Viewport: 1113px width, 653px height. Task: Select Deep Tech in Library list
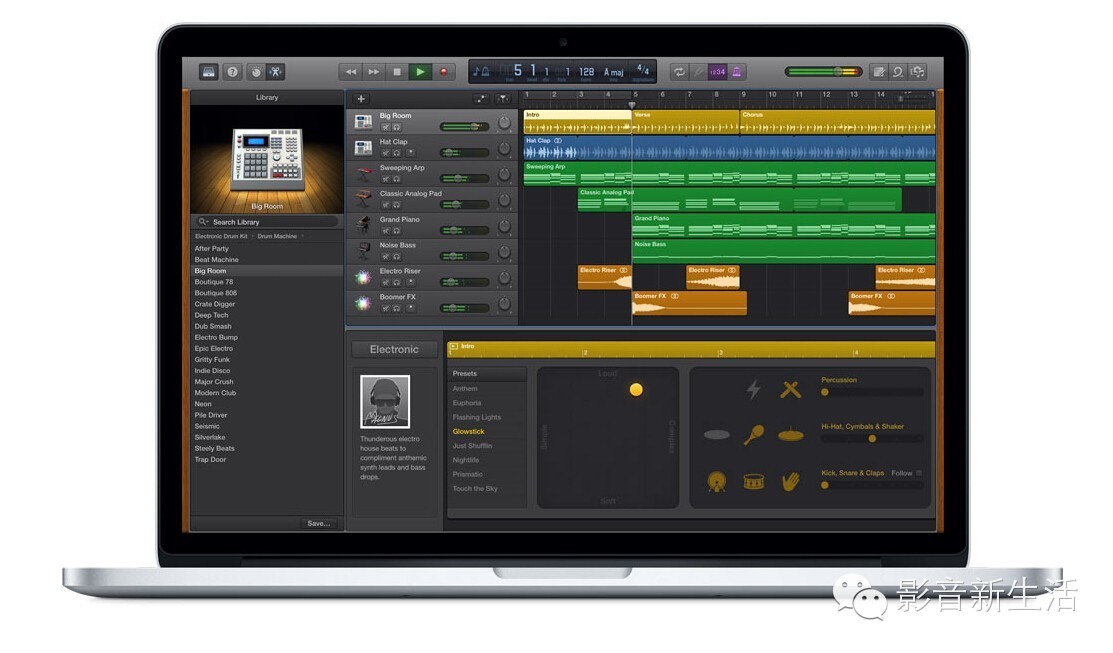212,315
